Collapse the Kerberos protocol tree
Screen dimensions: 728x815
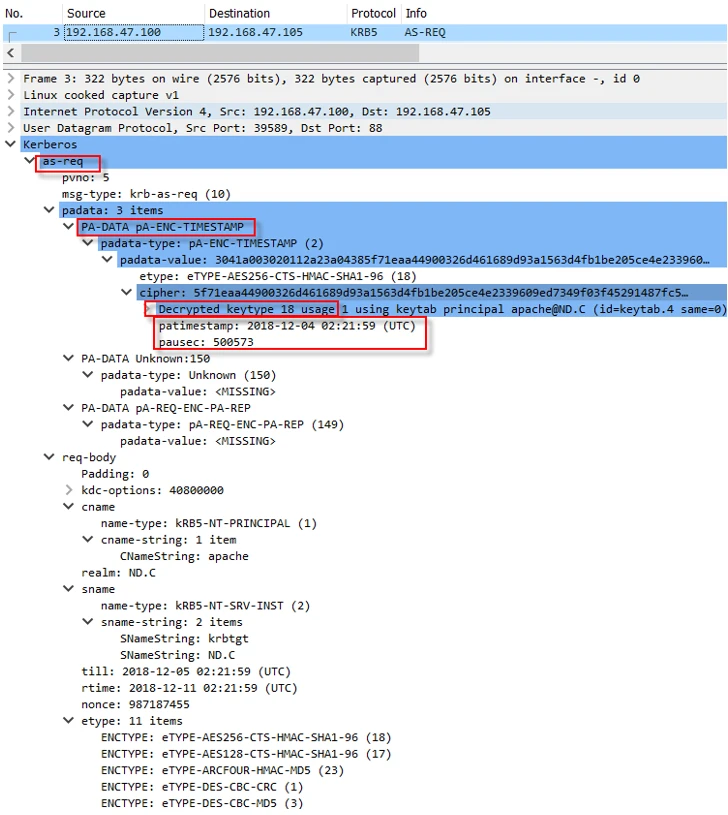11,144
